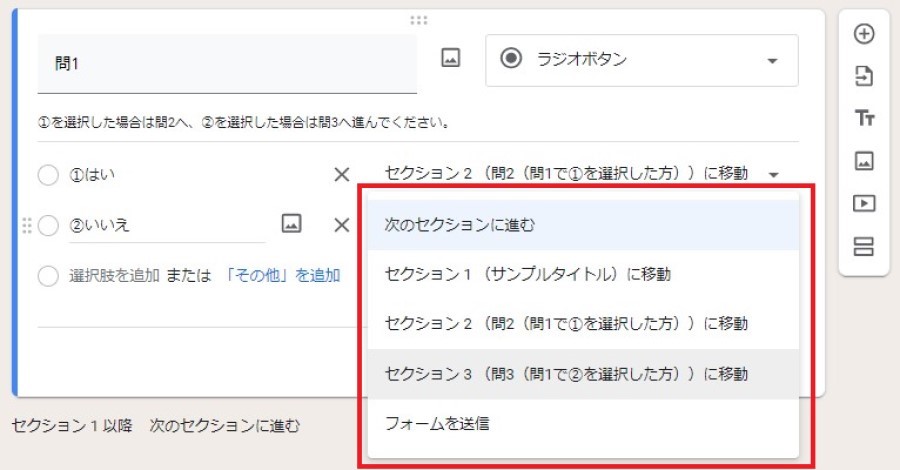Click the Import questions icon
Viewport: 900px width, 470px height.
[864, 76]
